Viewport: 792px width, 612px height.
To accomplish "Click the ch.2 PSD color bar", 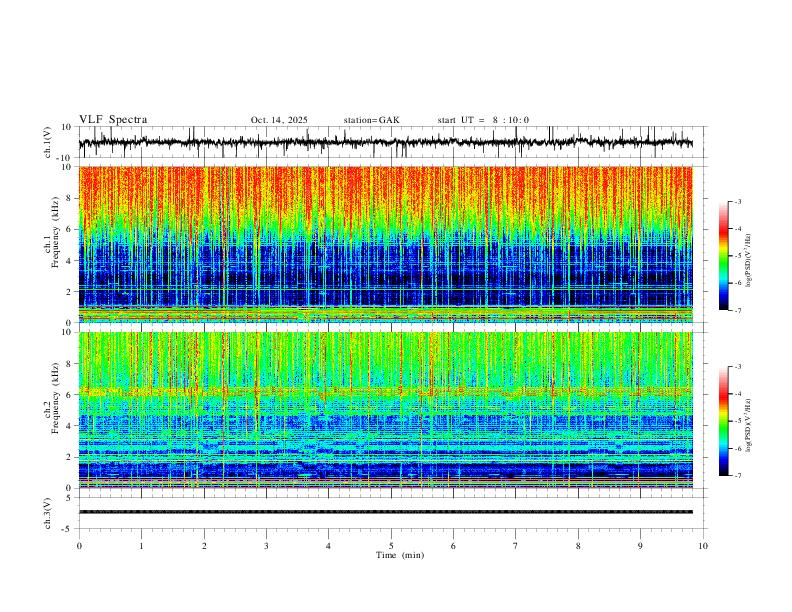I will [x=723, y=421].
